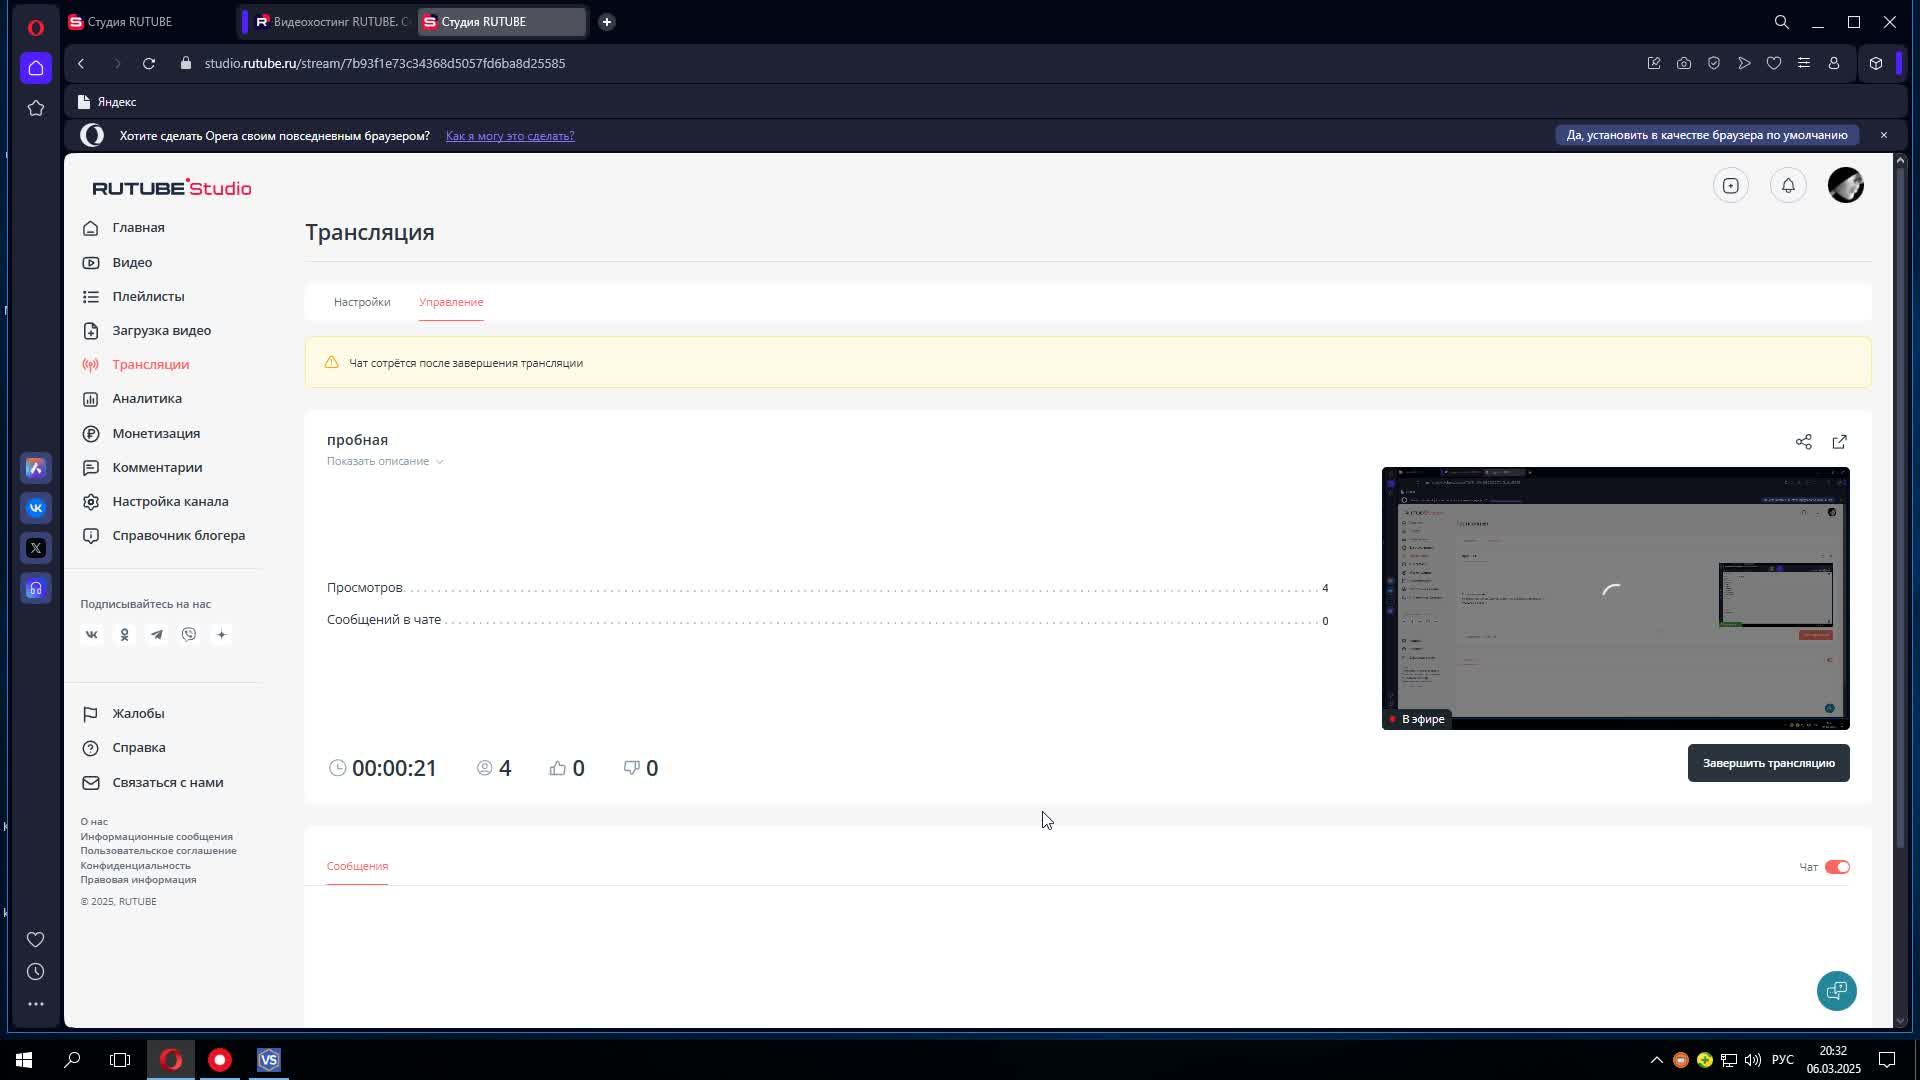Screen dimensions: 1920x1080
Task: Open Aria AI icon in Opera sidebar
Action: point(36,468)
